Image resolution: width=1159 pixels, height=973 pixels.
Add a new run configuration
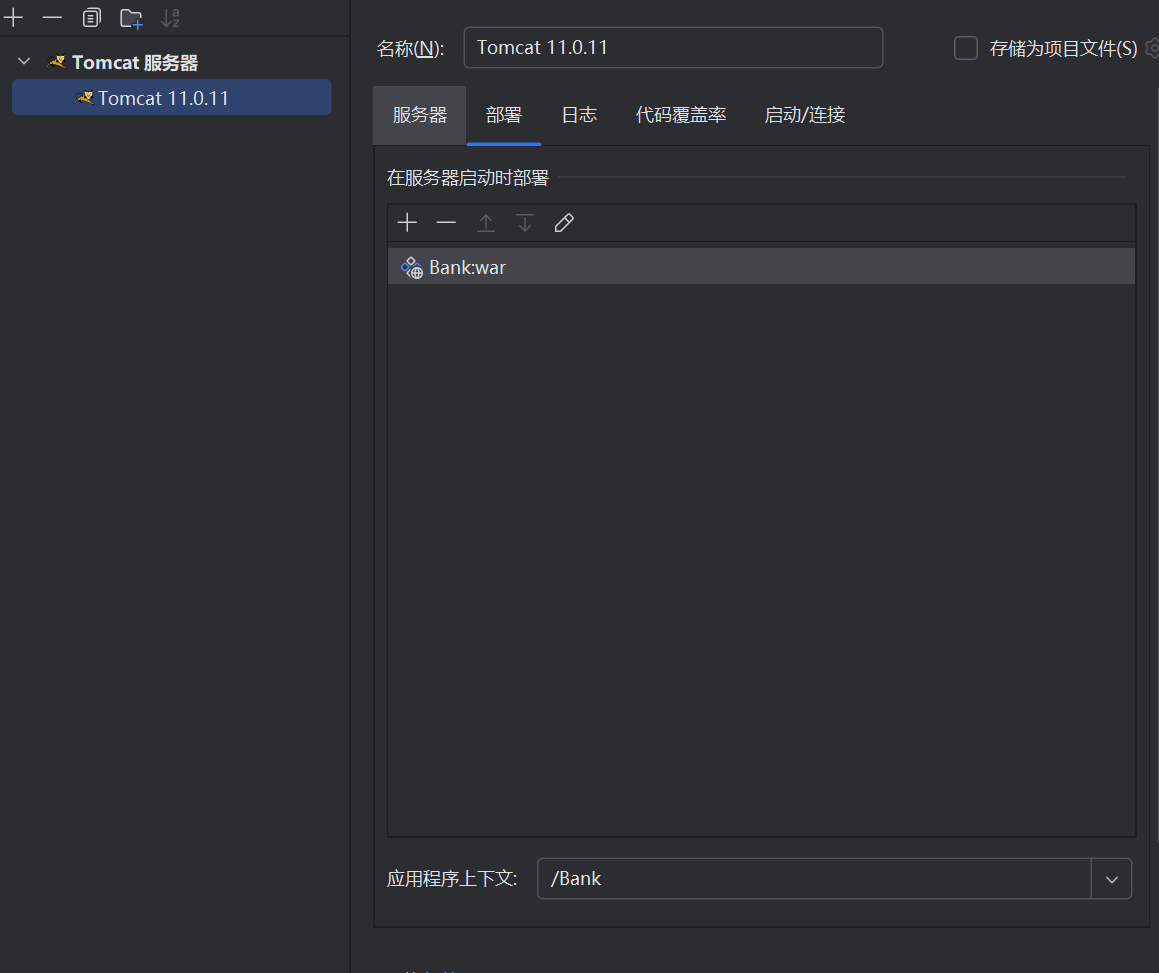tap(13, 18)
